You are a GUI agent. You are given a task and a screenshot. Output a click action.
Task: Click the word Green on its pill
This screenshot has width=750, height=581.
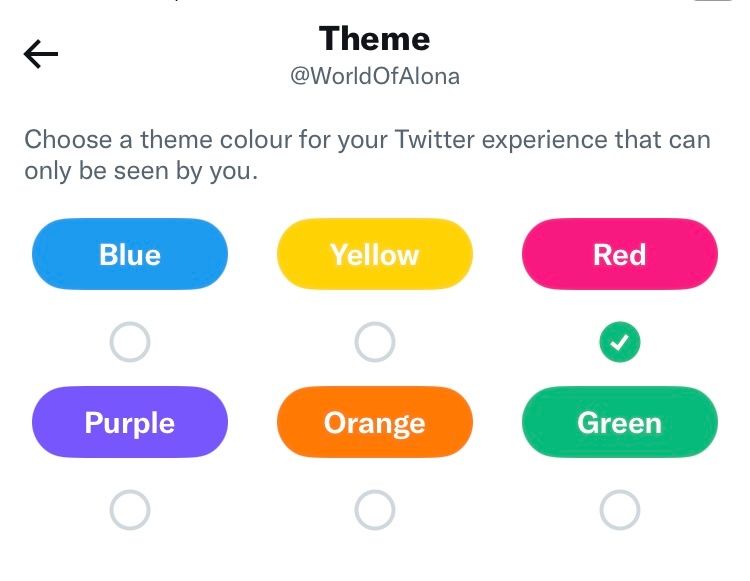point(620,423)
